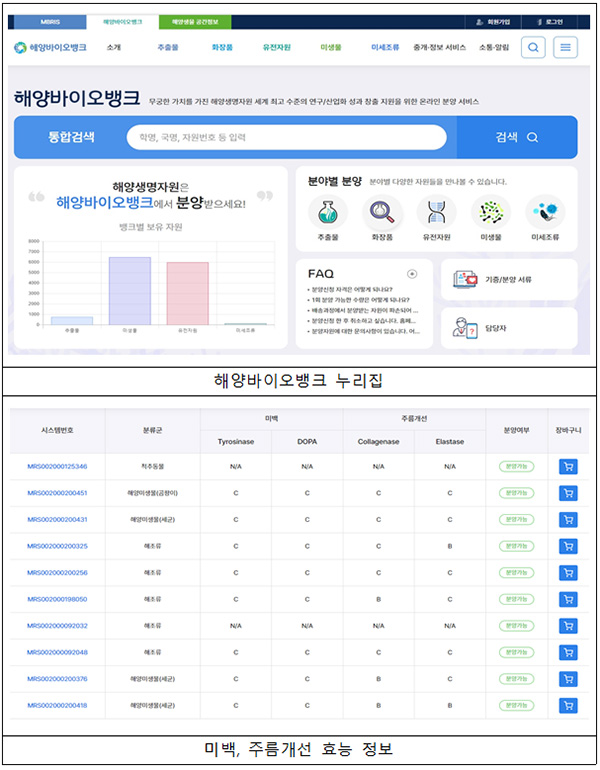The image size is (600, 770).
Task: Add MRS002000125346 to cart
Action: coord(567,466)
